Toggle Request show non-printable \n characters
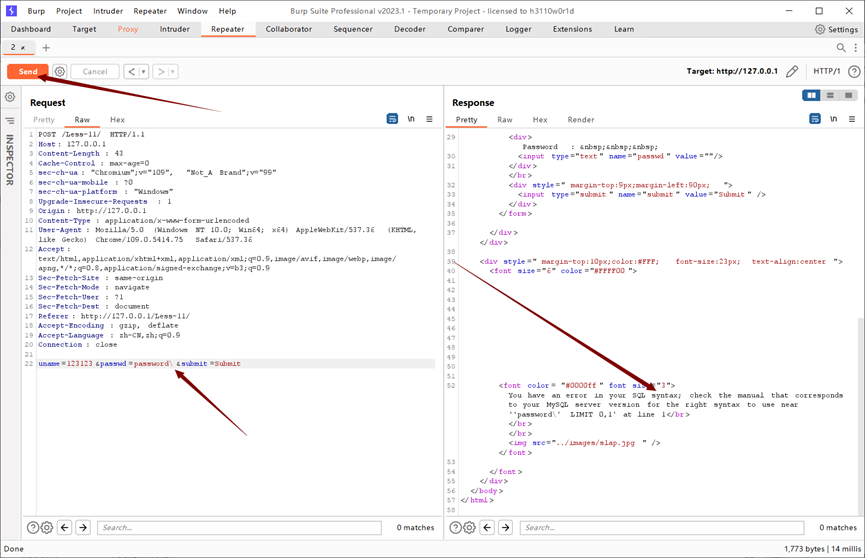The height and width of the screenshot is (558, 865). [x=411, y=119]
